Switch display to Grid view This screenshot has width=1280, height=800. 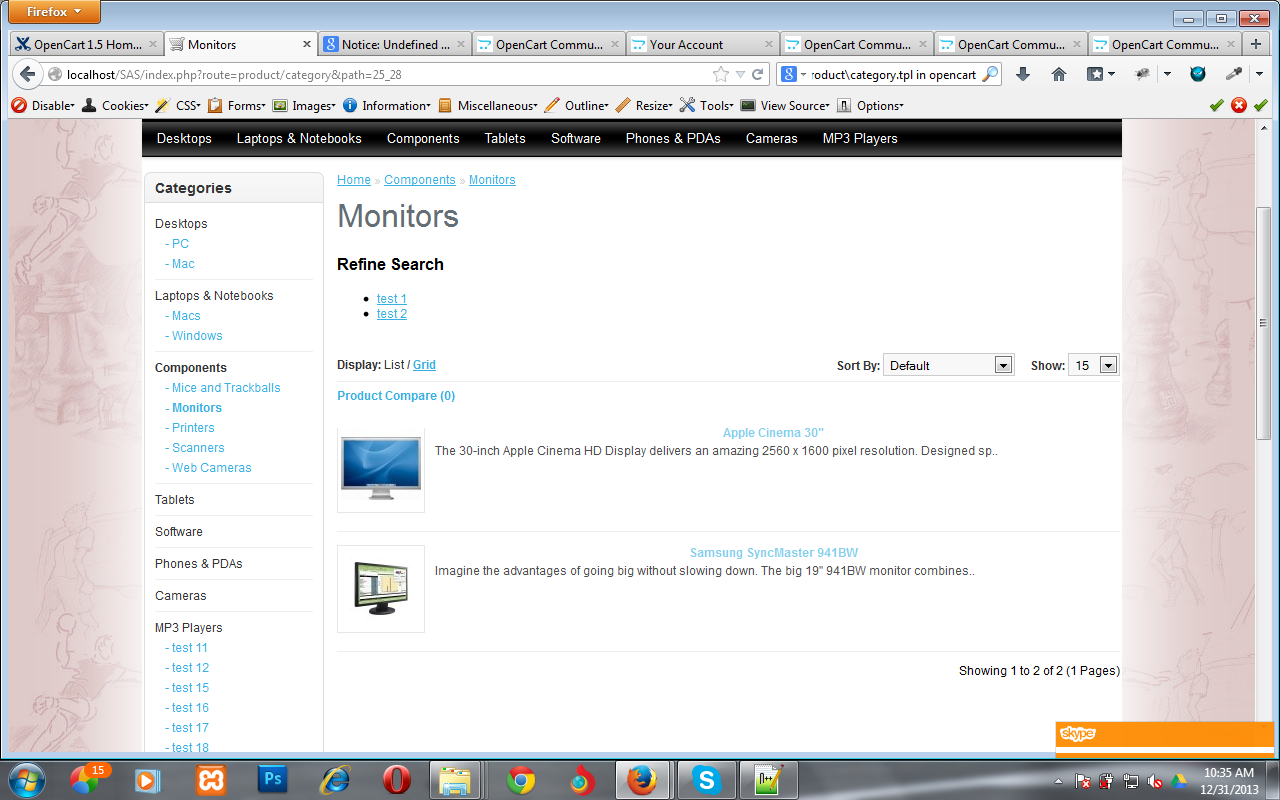point(424,365)
